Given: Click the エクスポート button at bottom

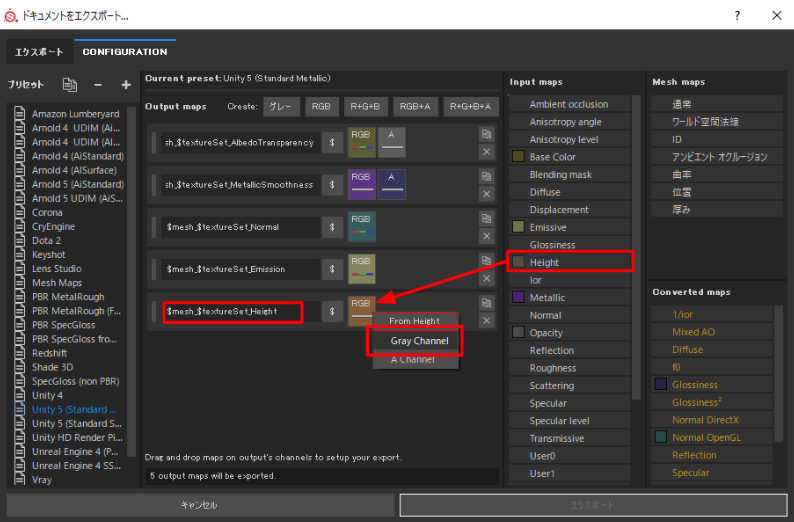Looking at the screenshot, I should 593,505.
